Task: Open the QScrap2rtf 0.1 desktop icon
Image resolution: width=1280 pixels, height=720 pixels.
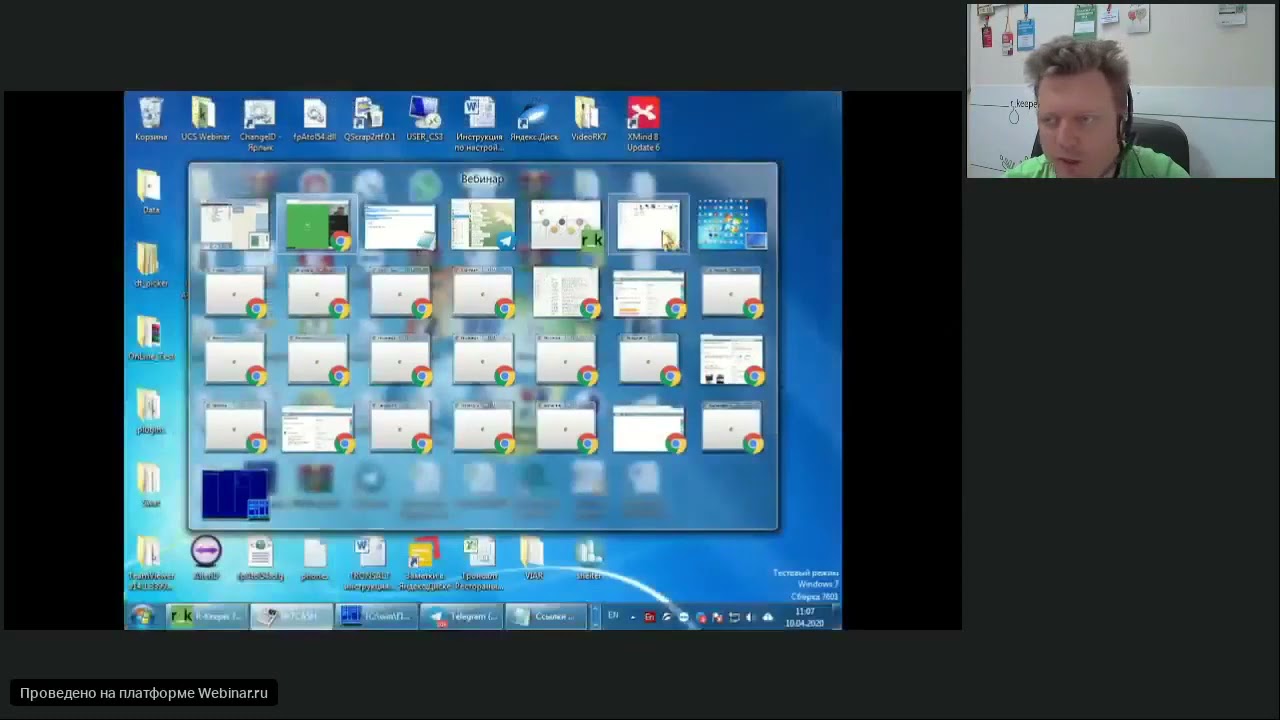Action: 369,119
